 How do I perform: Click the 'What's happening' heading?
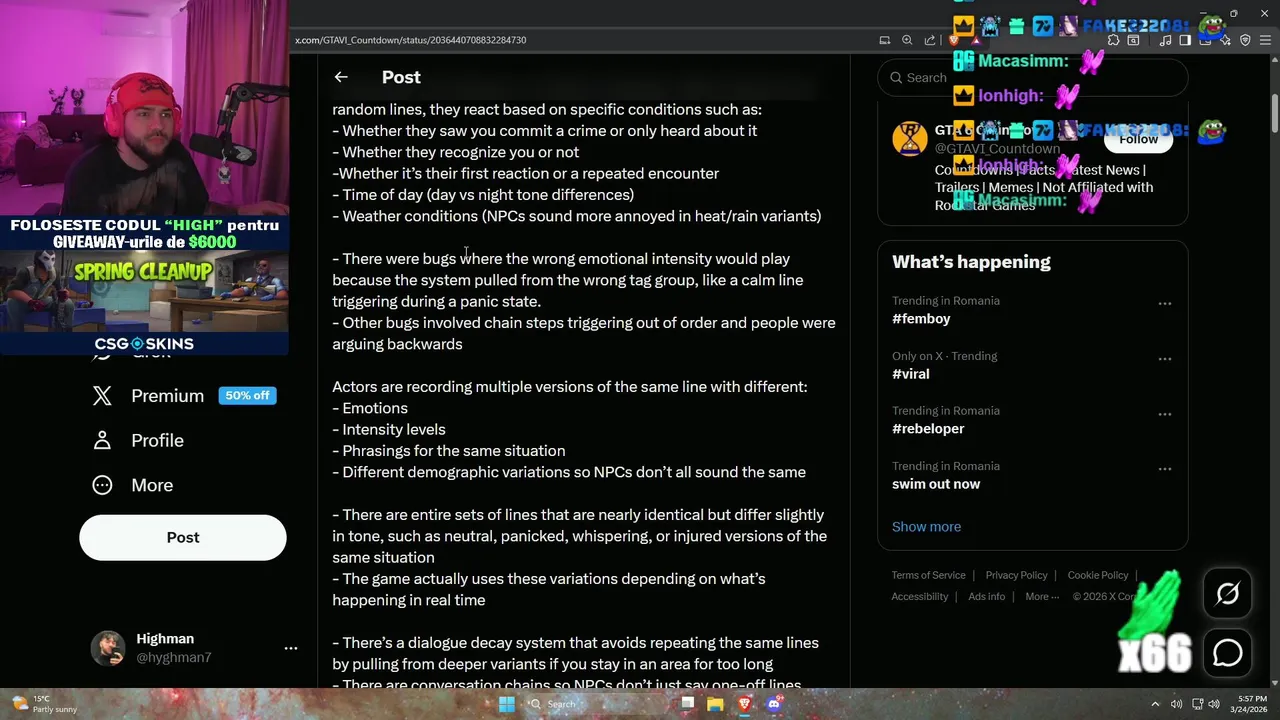click(971, 262)
